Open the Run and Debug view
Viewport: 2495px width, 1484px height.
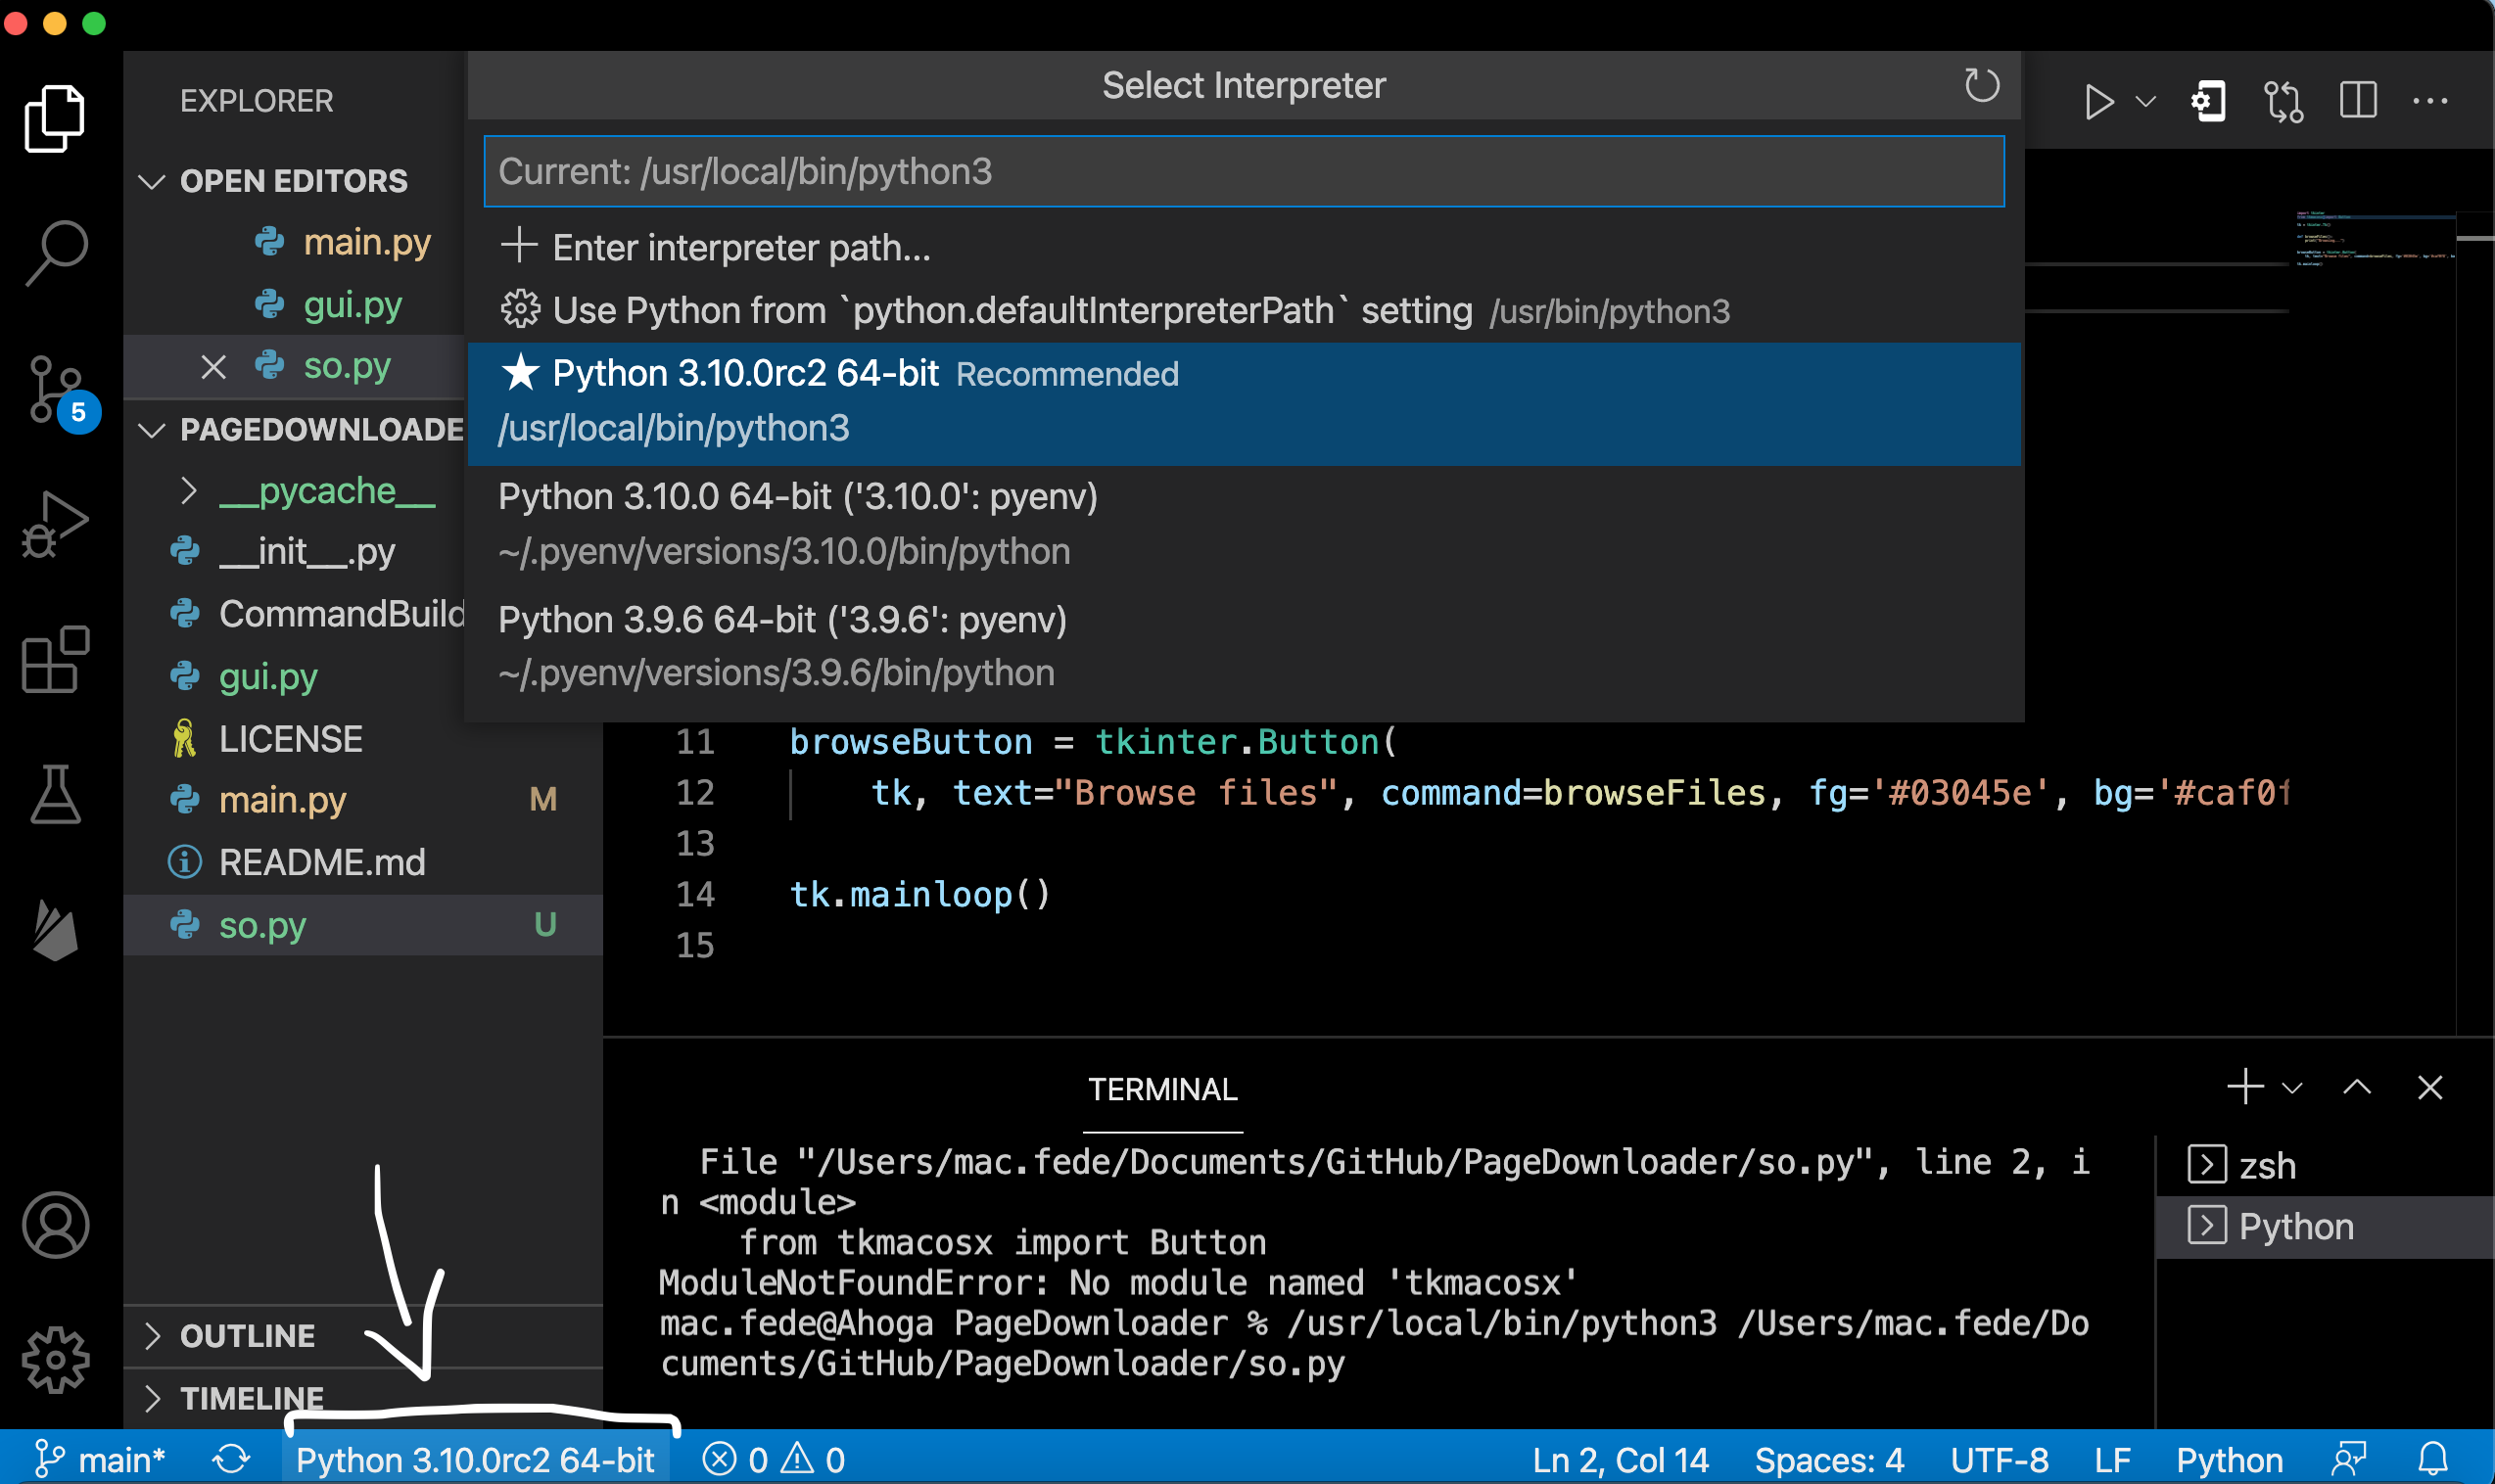tap(55, 520)
